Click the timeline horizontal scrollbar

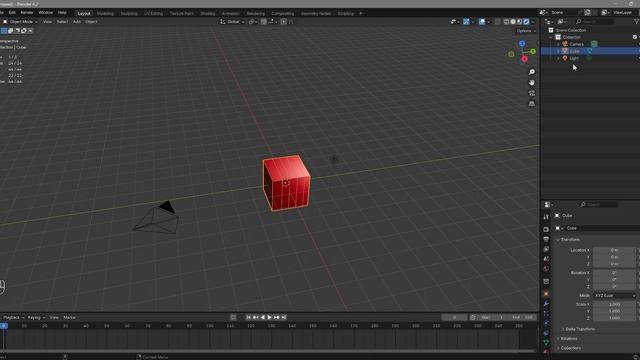click(268, 351)
